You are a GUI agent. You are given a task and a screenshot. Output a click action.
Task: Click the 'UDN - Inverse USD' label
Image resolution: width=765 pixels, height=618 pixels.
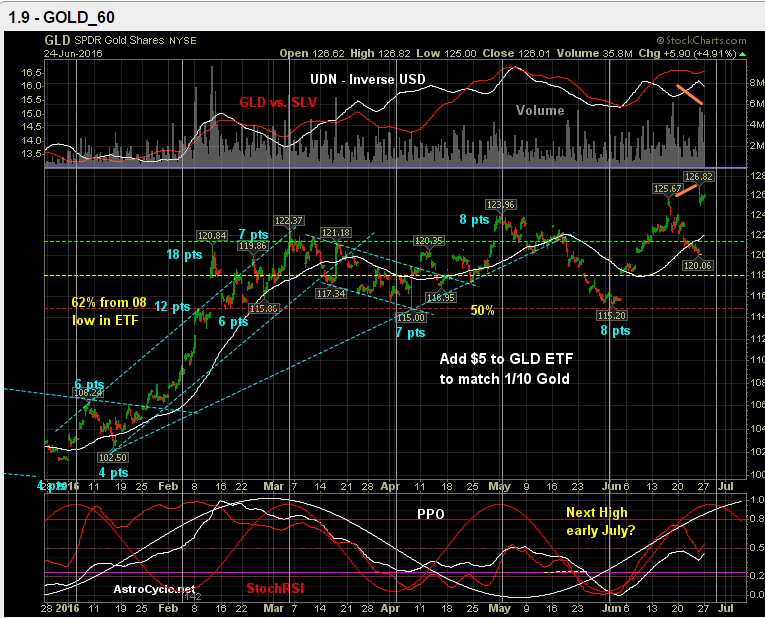point(368,80)
